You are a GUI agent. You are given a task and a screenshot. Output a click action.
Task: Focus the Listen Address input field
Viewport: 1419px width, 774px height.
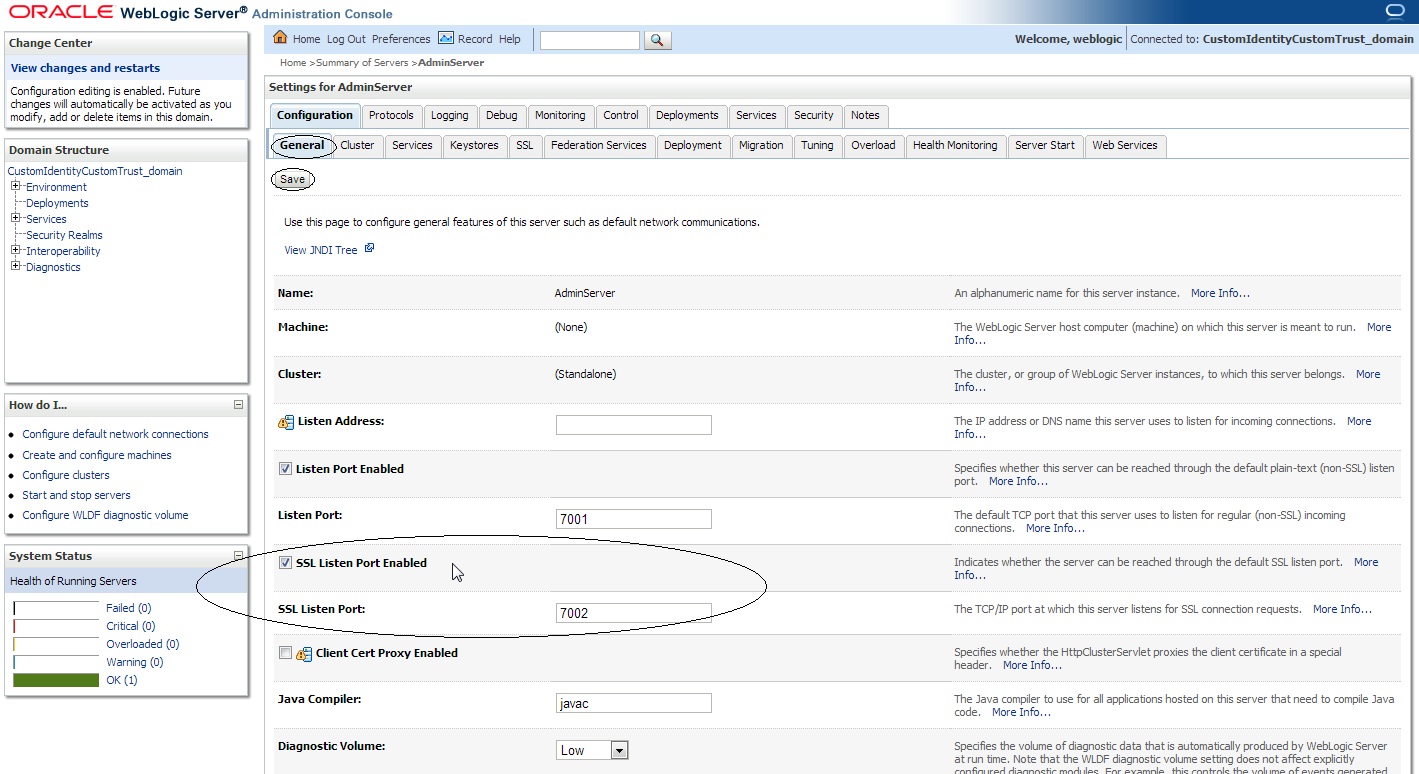634,425
